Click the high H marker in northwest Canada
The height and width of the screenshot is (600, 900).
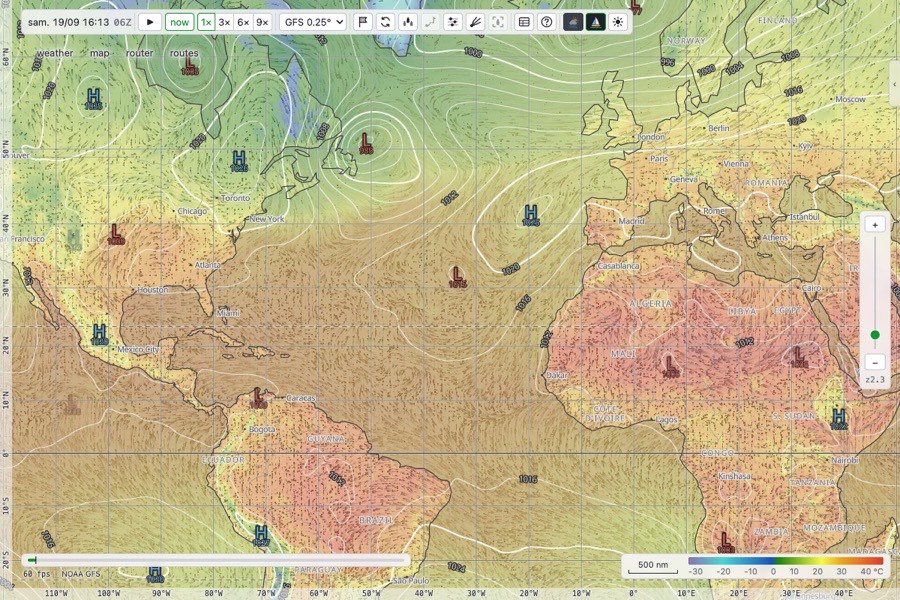click(x=94, y=99)
